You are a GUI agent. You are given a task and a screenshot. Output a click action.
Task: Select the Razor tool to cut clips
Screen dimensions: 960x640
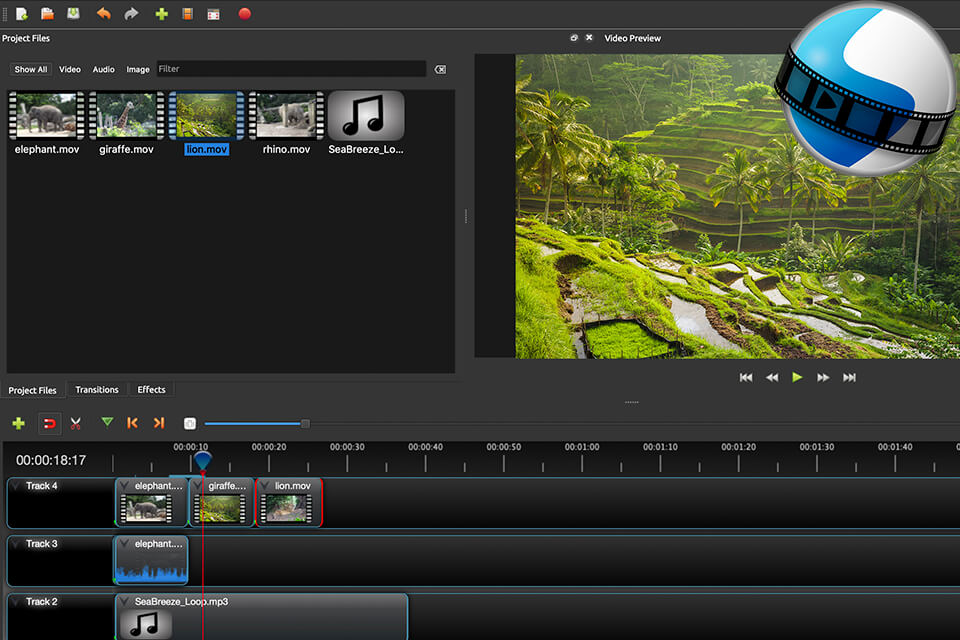75,423
